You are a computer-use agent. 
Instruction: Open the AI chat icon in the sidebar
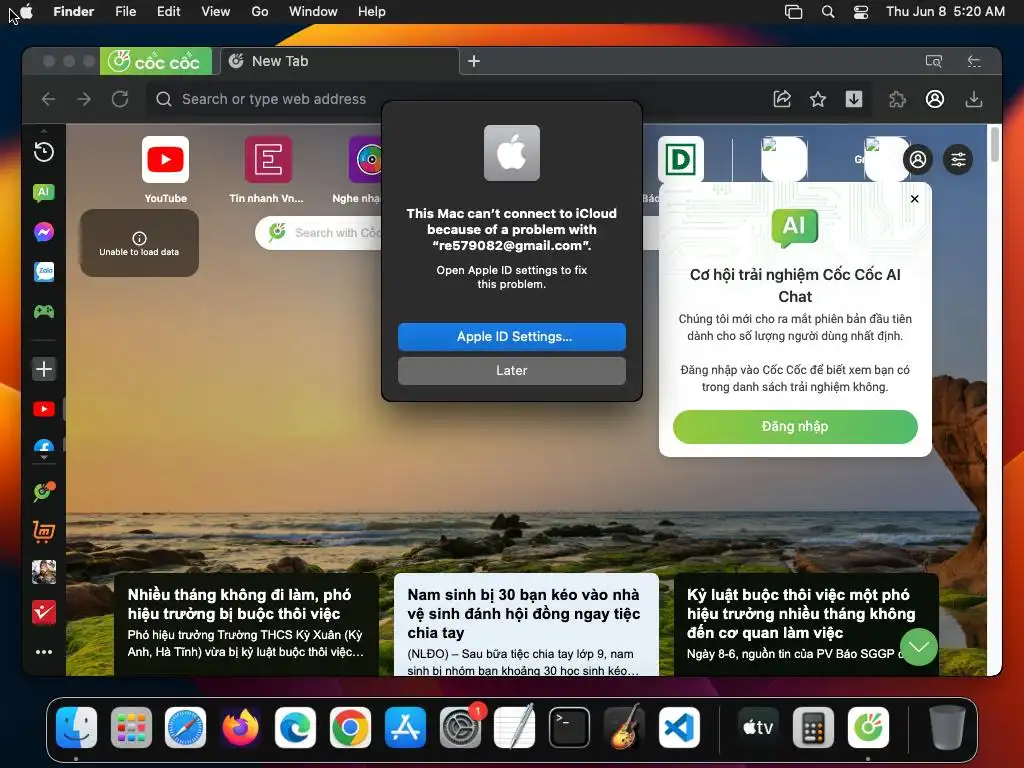coord(44,193)
